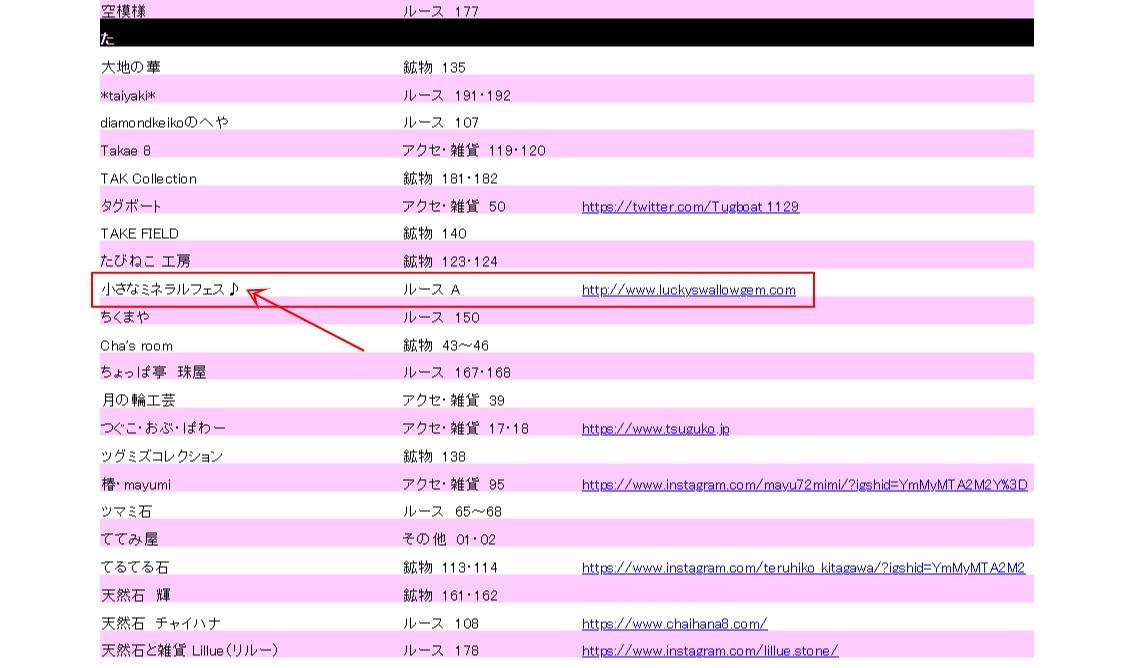Click booth cell ルース 167・168

pyautogui.click(x=457, y=372)
